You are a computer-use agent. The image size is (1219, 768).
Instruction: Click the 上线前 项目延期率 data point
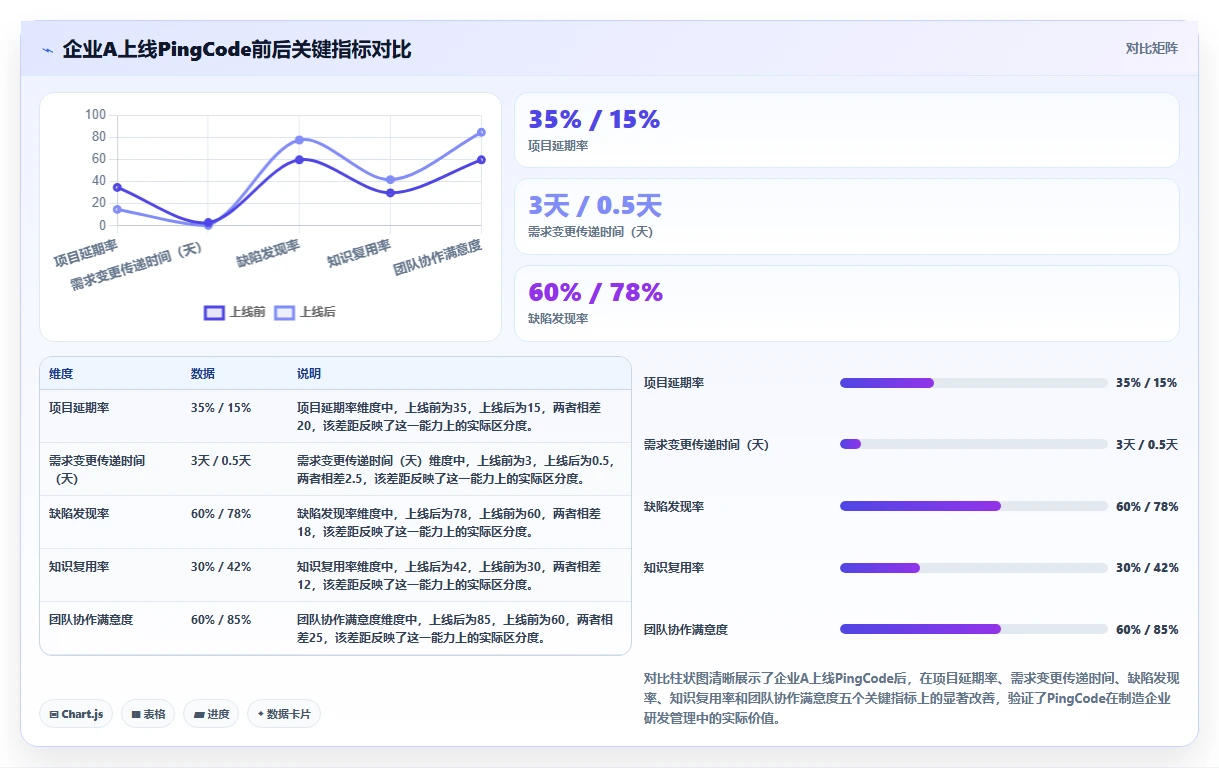(x=117, y=187)
